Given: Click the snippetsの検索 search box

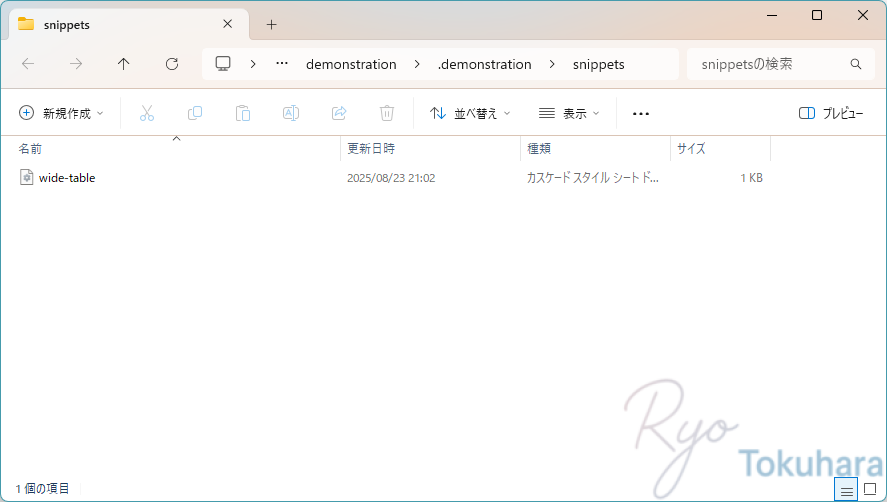Looking at the screenshot, I should click(770, 64).
